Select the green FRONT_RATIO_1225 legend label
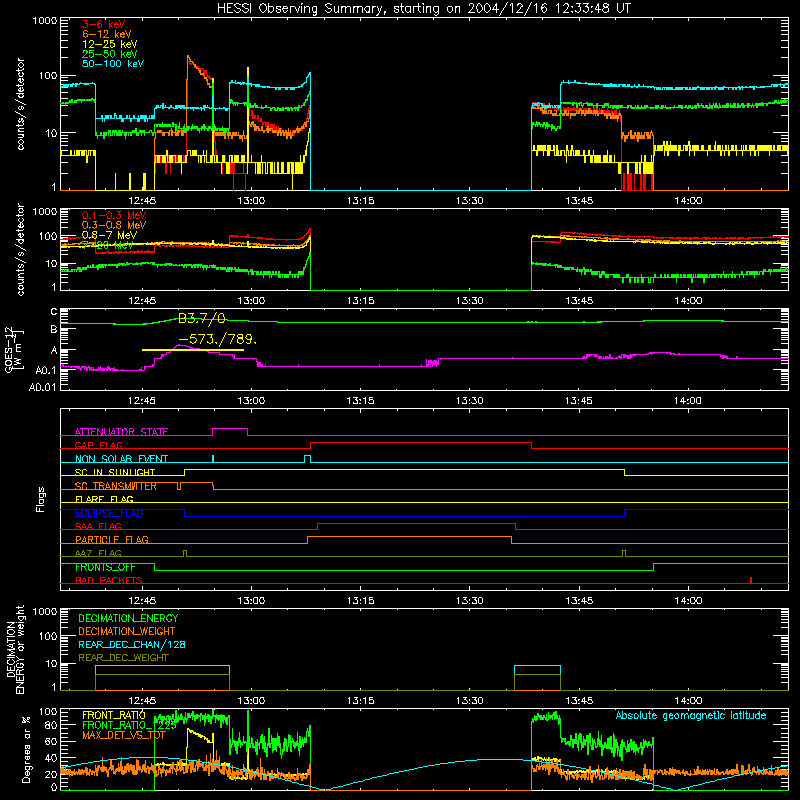The height and width of the screenshot is (800, 800). coord(129,725)
